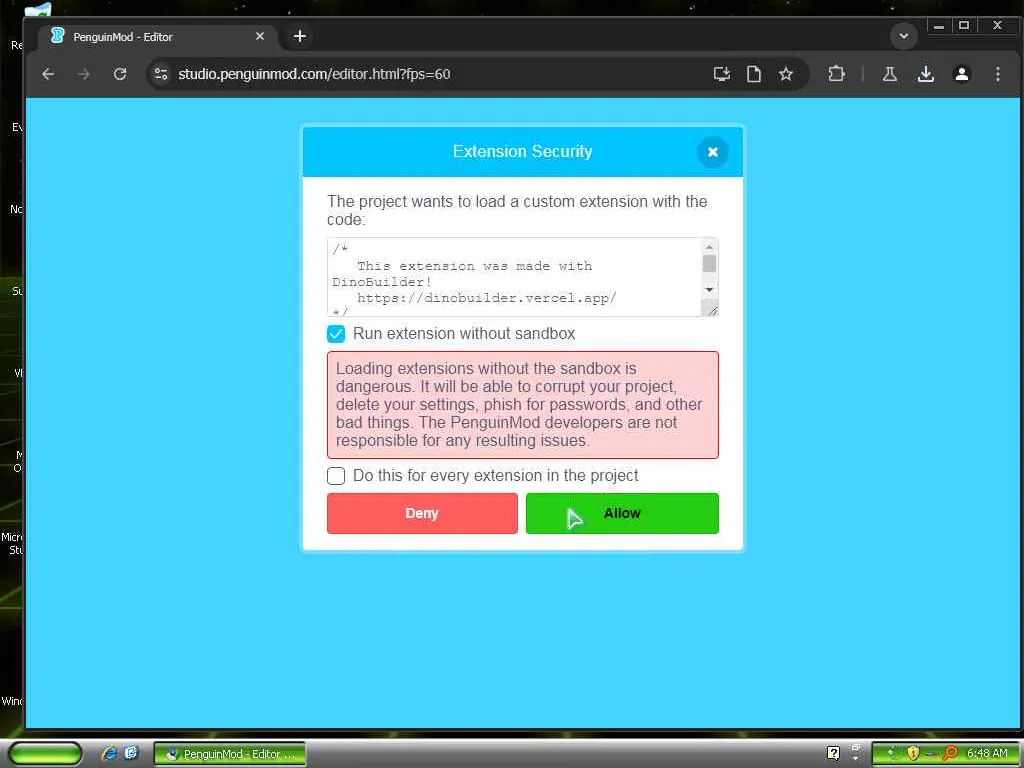Click the orange magnifier tray icon
The width and height of the screenshot is (1024, 768).
pos(951,753)
